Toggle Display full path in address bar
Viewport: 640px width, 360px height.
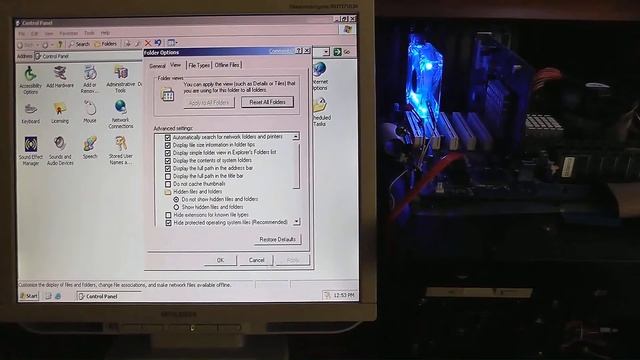click(x=167, y=168)
